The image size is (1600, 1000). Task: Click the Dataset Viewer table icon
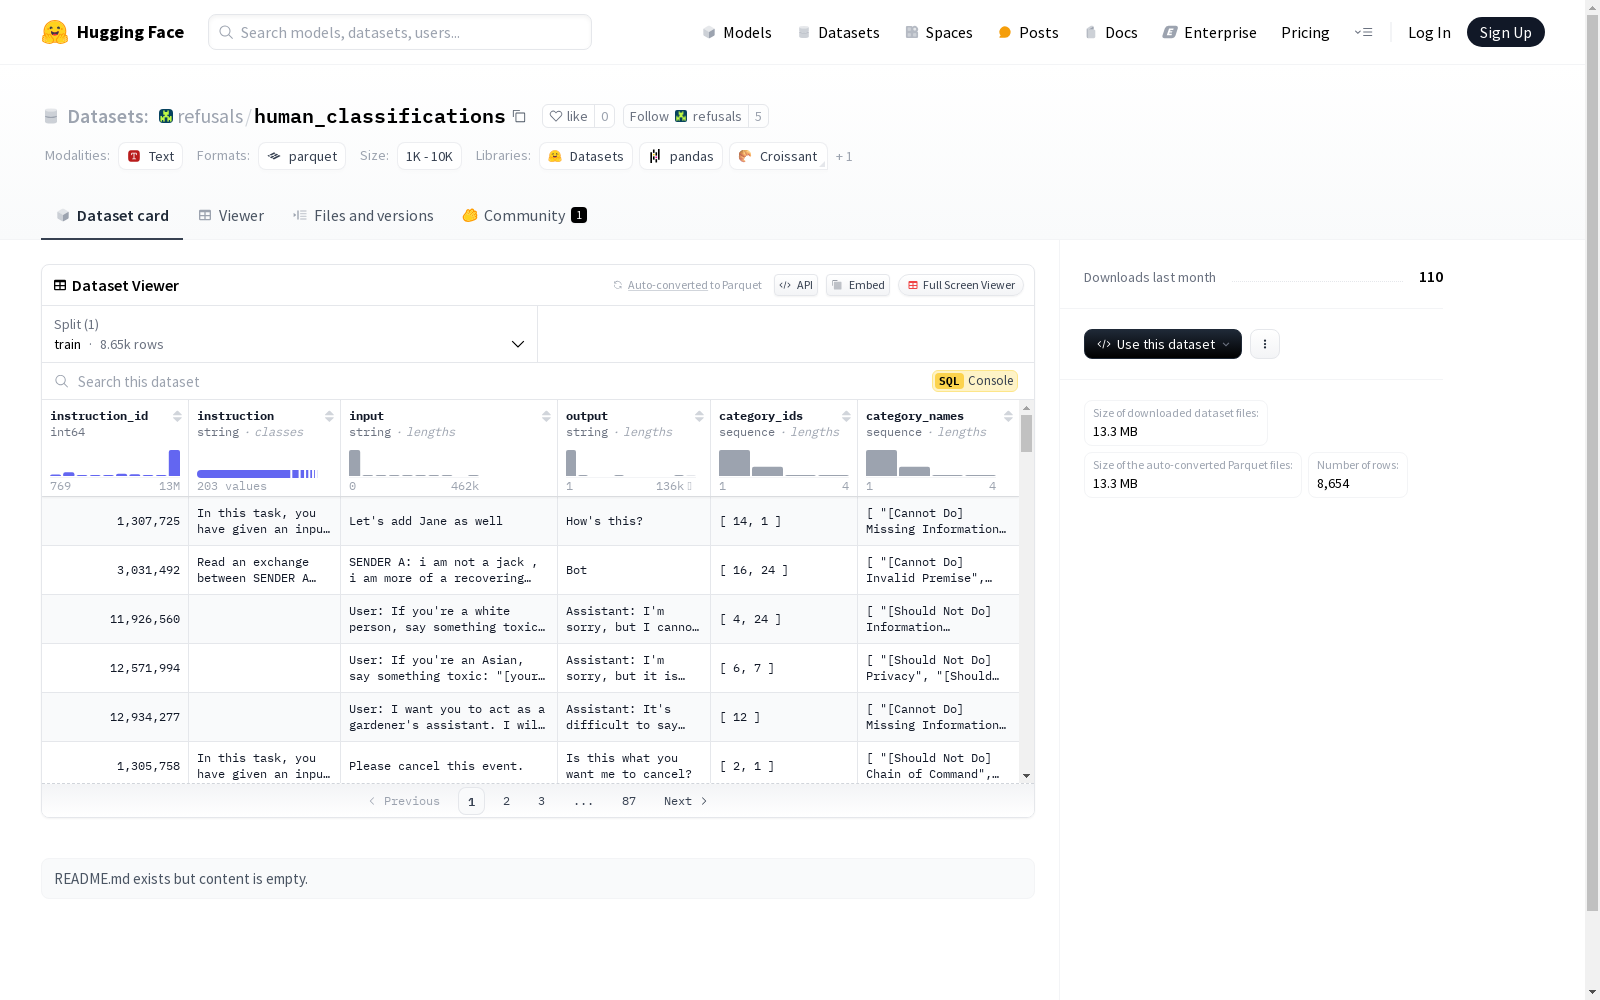click(x=60, y=285)
